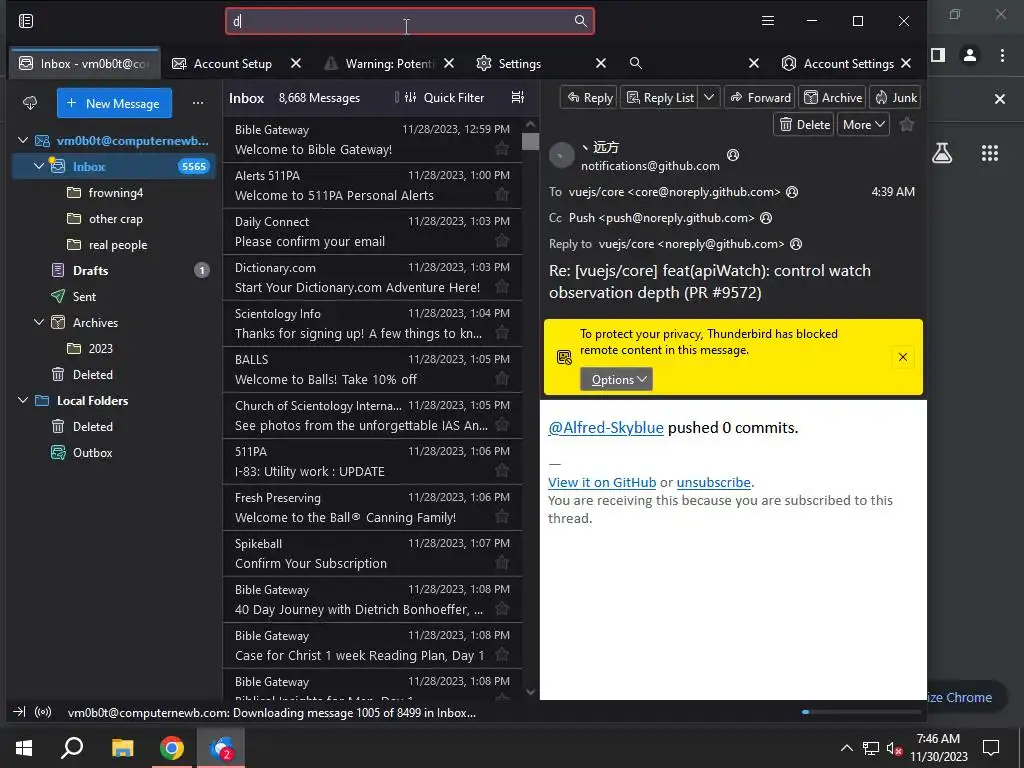1024x768 pixels.
Task: Click the New Message button
Action: click(x=114, y=103)
